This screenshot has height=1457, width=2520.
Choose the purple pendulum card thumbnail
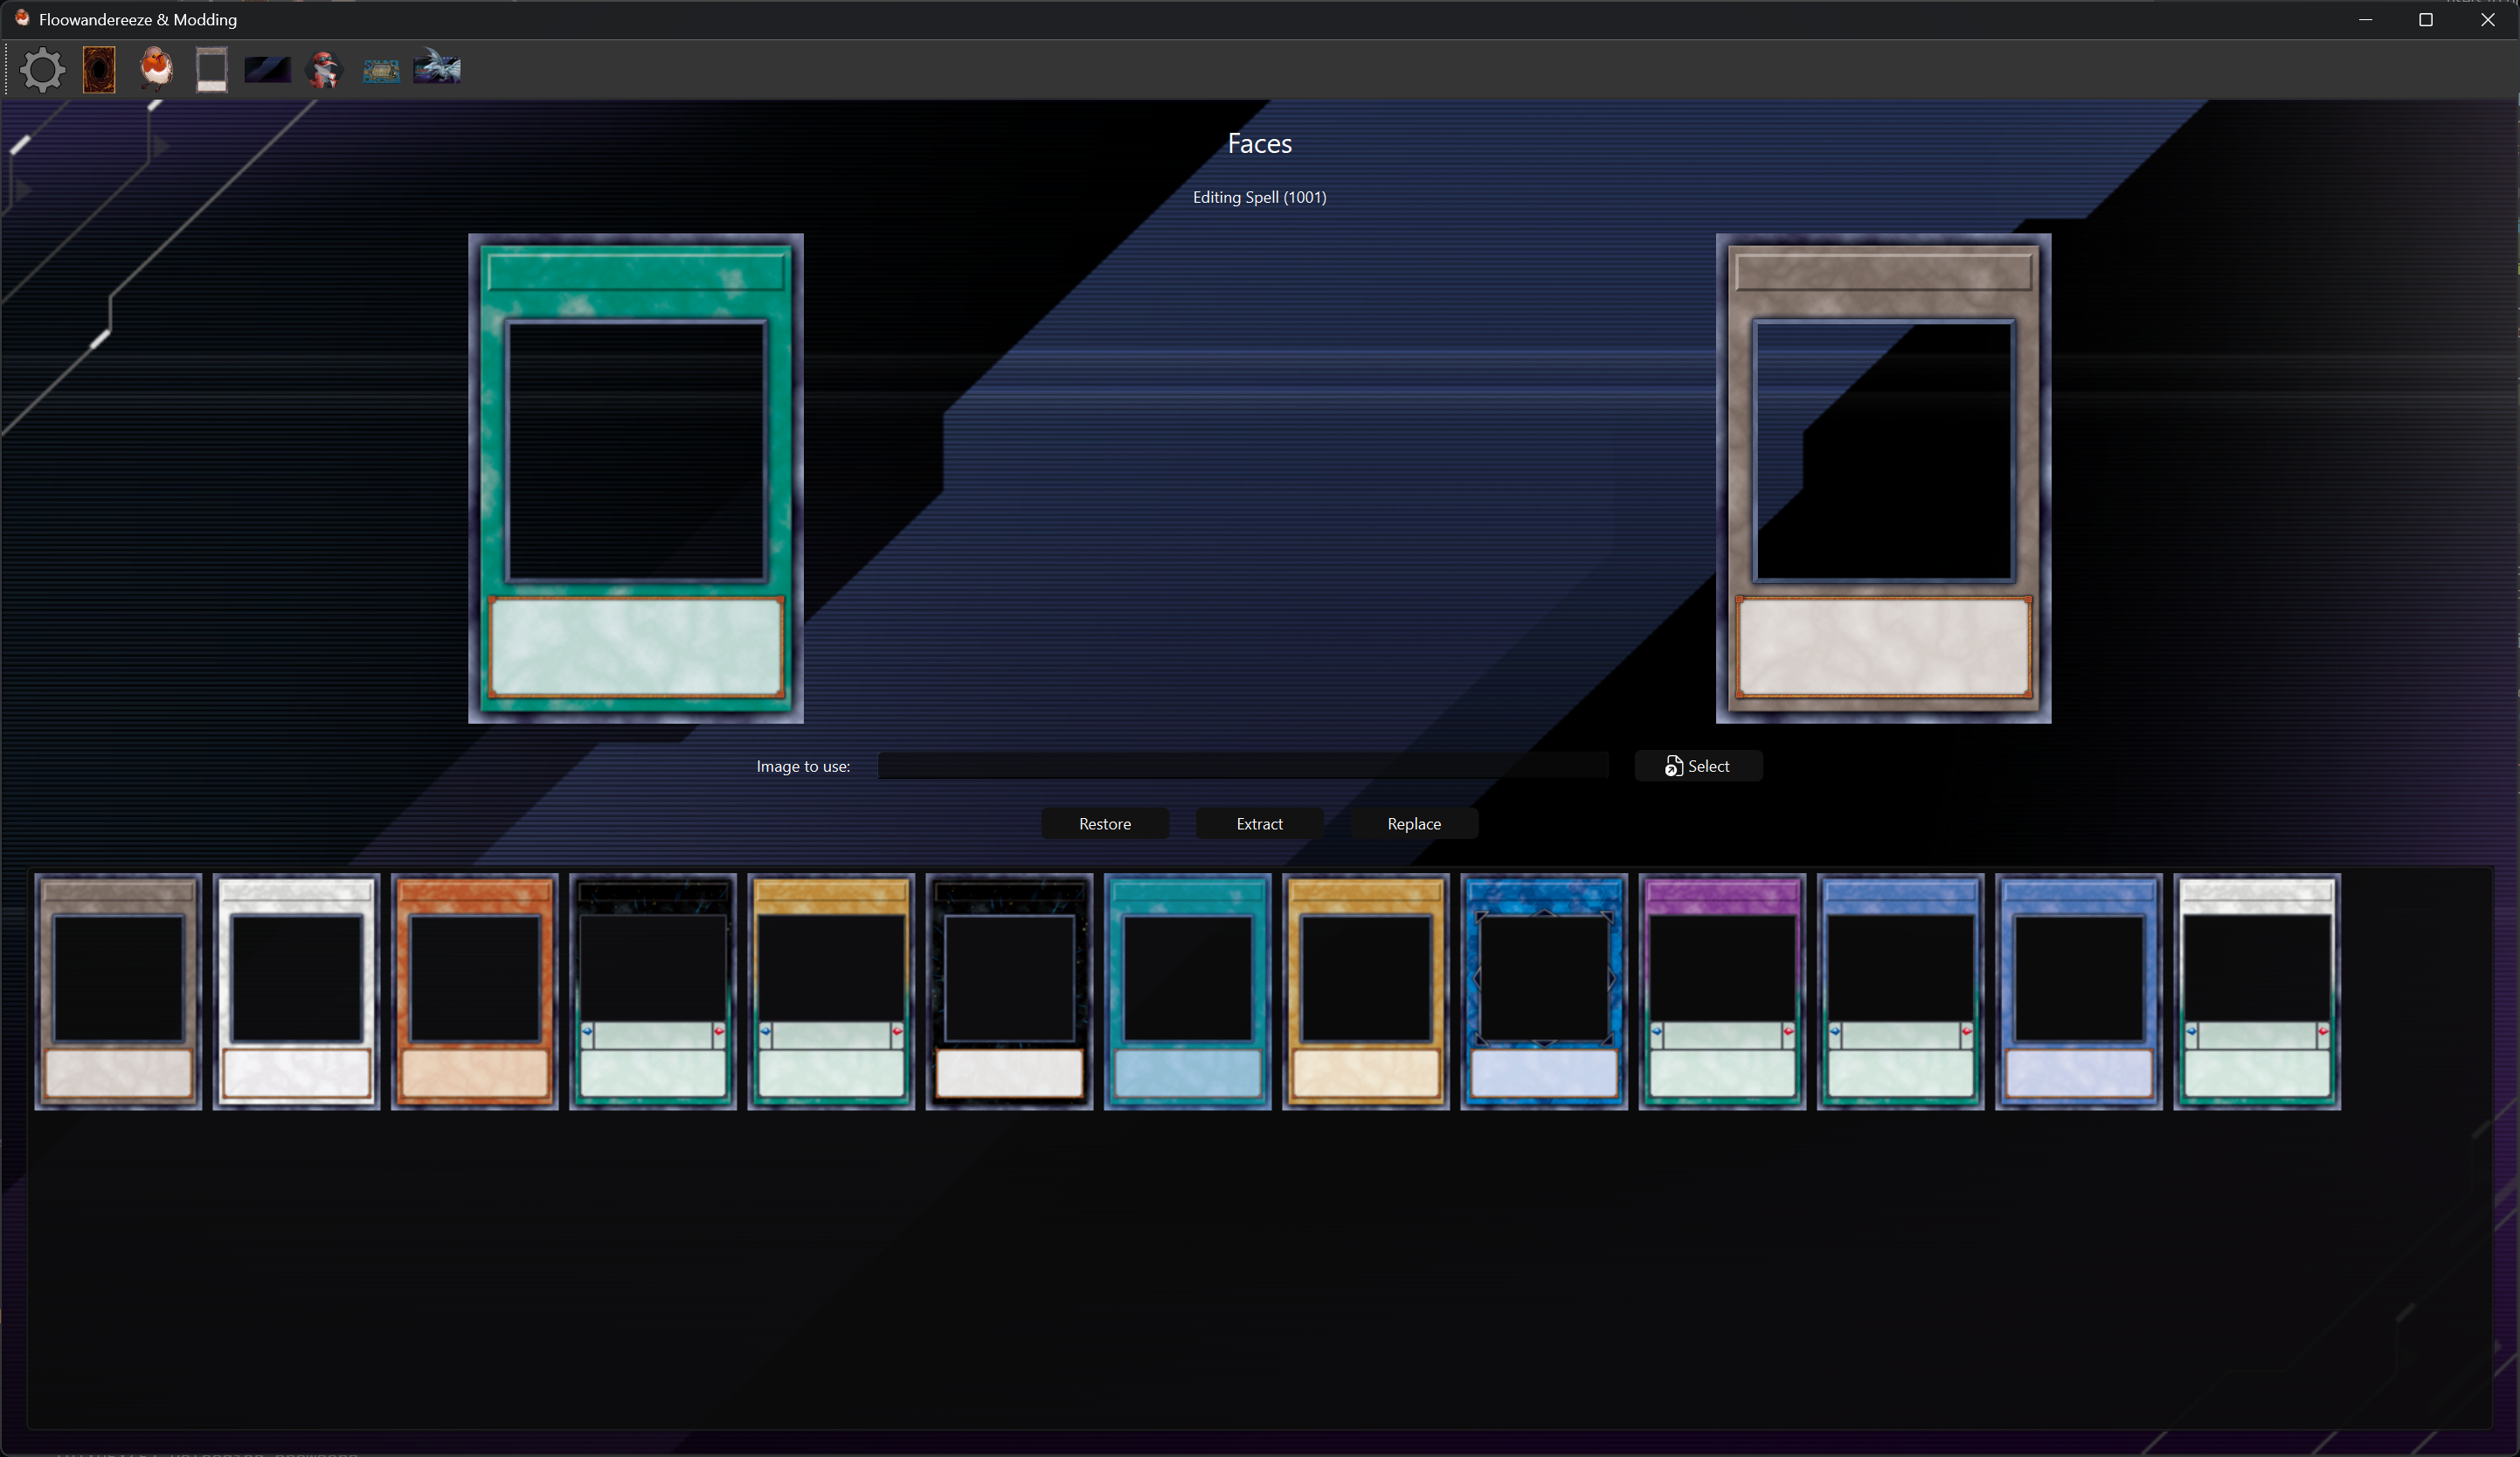[x=1722, y=991]
